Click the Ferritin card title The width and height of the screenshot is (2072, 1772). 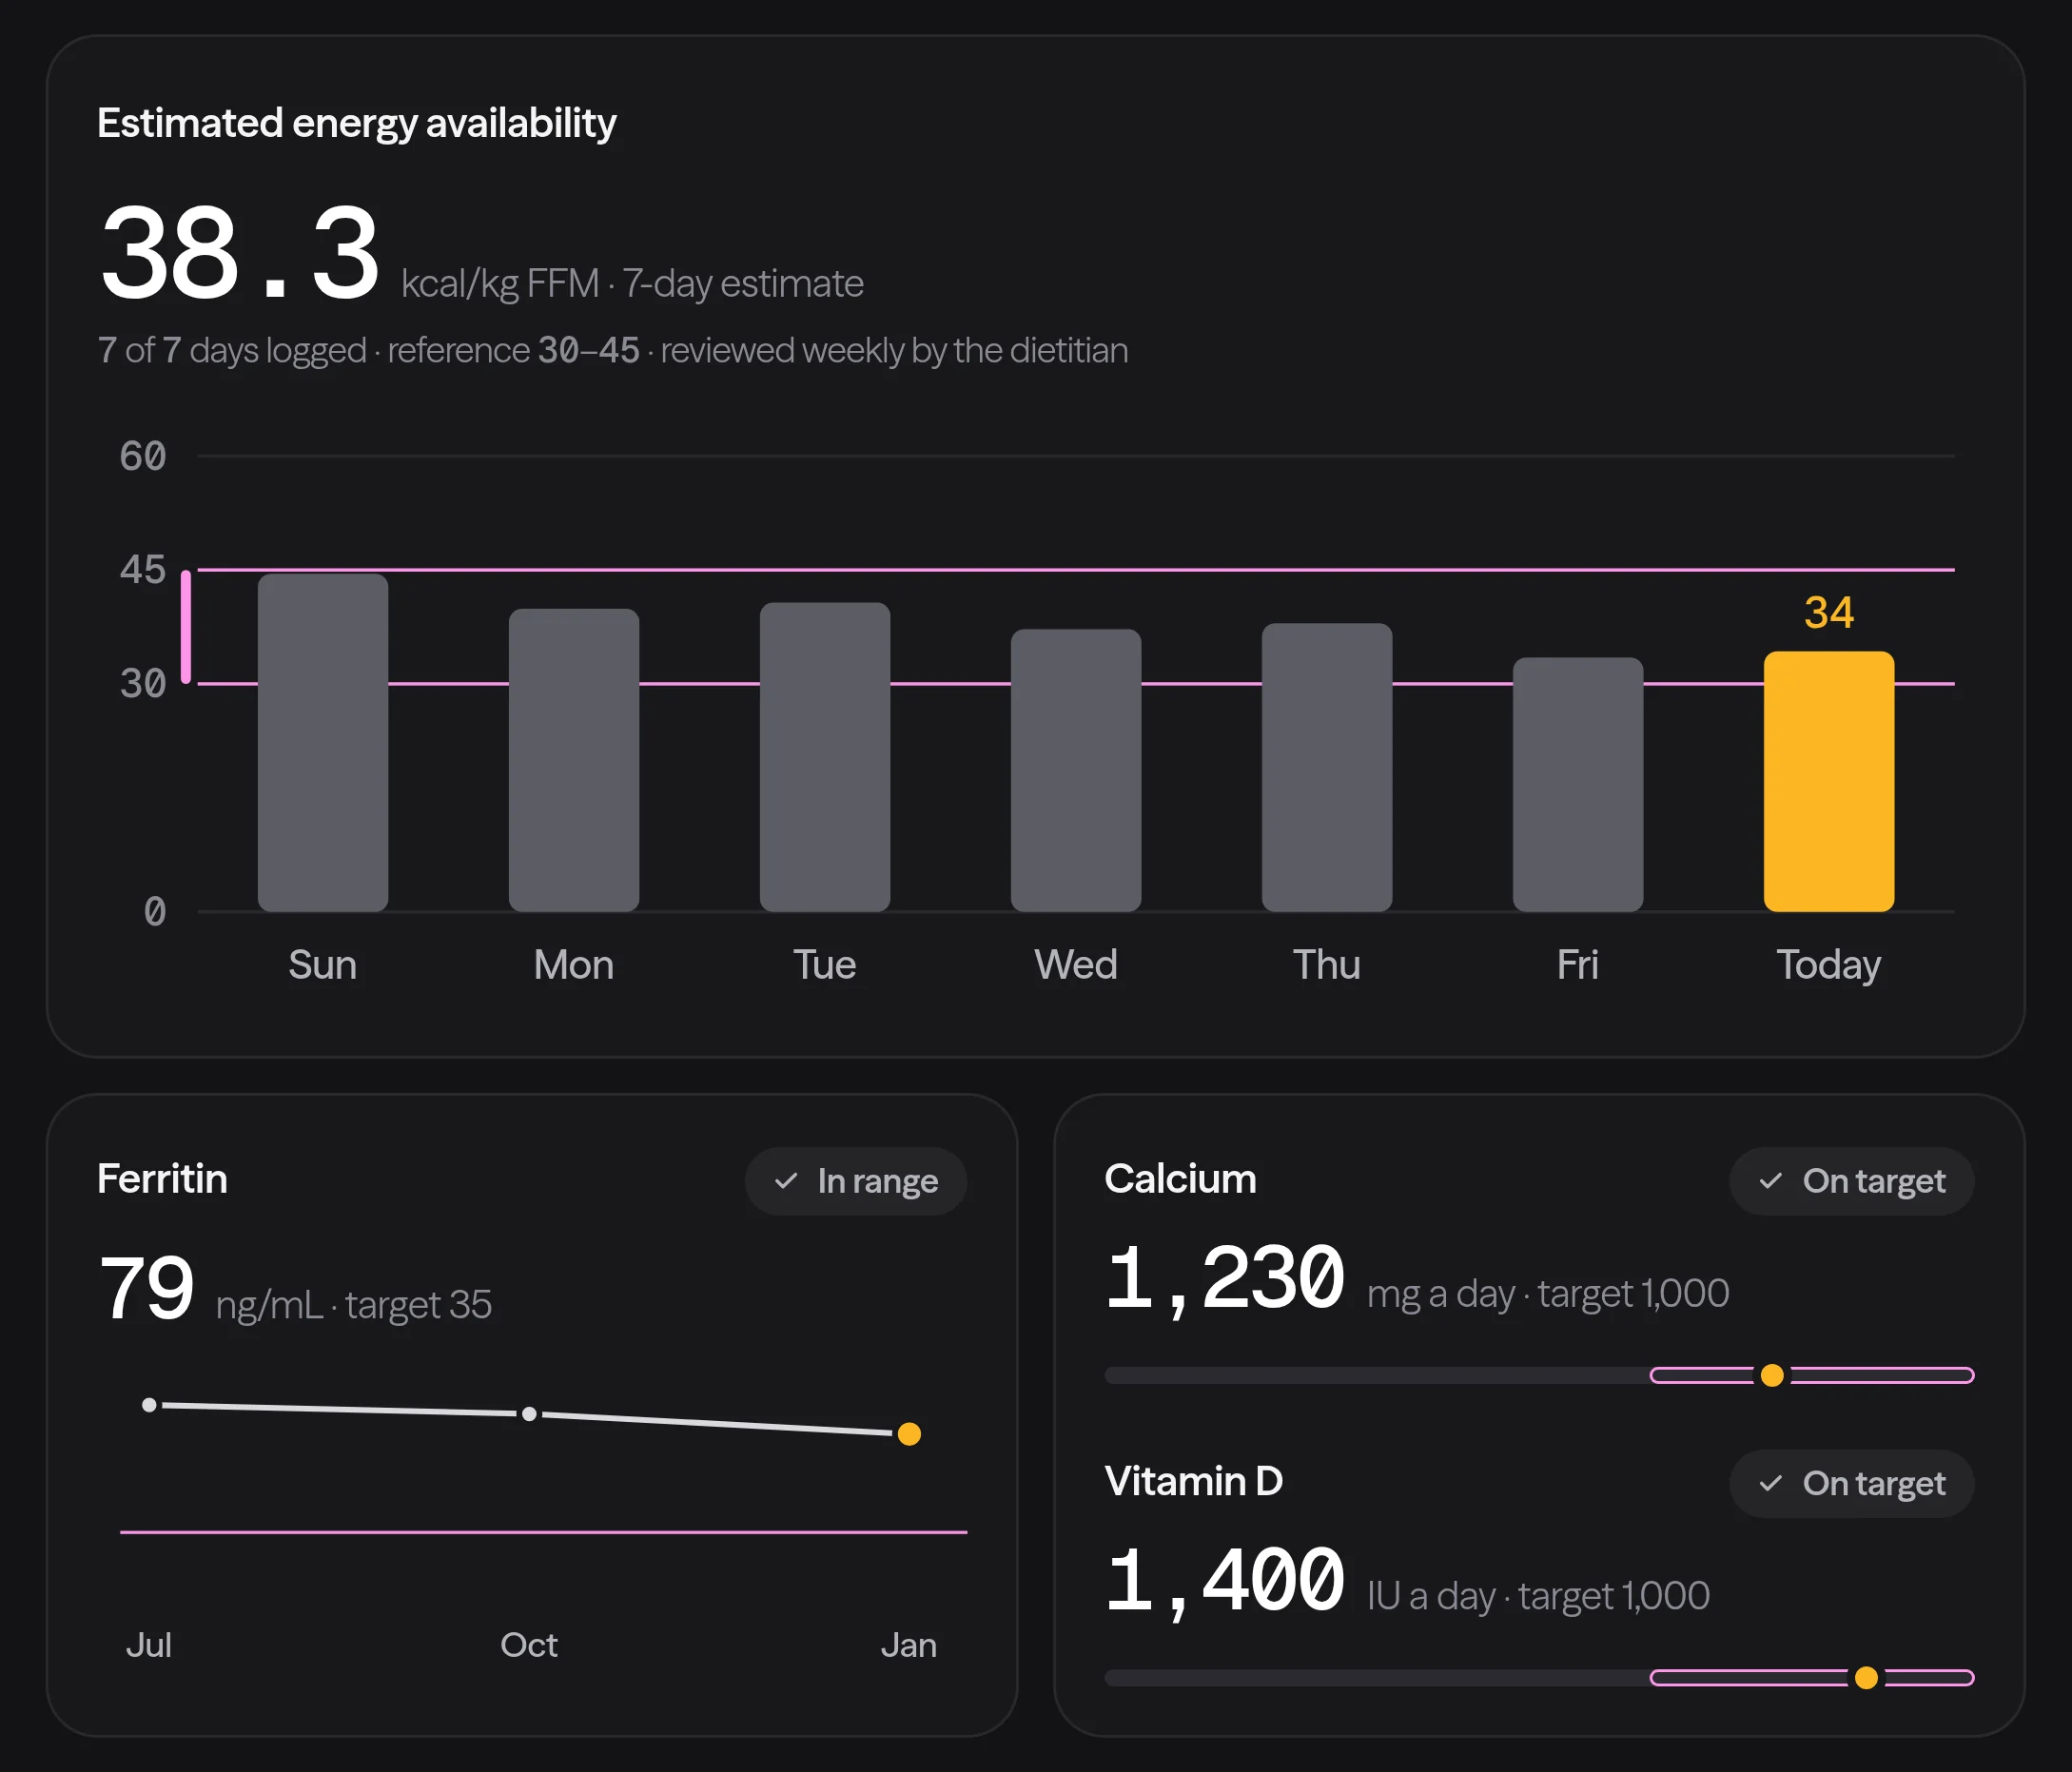(162, 1179)
